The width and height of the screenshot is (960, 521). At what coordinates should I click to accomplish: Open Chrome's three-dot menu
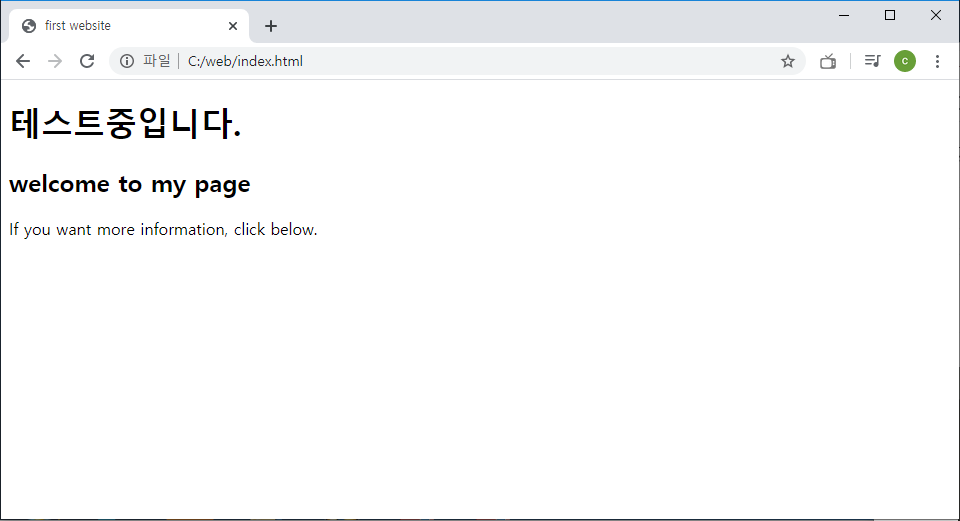tap(937, 61)
